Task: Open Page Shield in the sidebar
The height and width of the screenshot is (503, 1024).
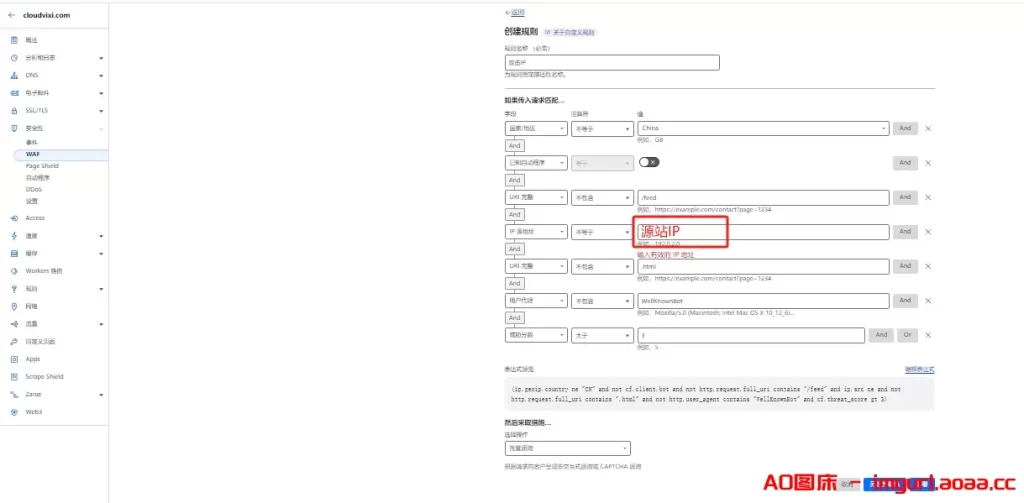Action: point(42,166)
